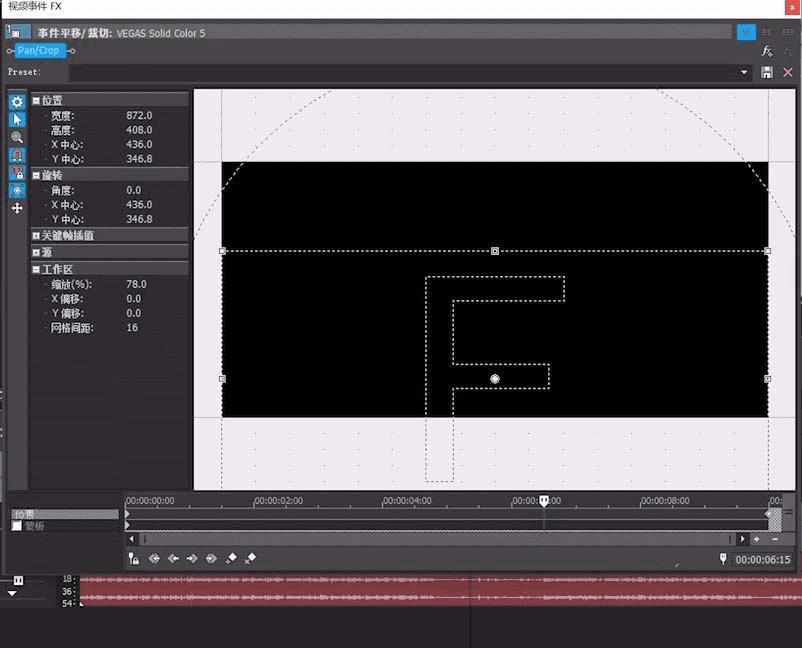Click the top center crop handle
This screenshot has height=648, width=802.
(495, 251)
